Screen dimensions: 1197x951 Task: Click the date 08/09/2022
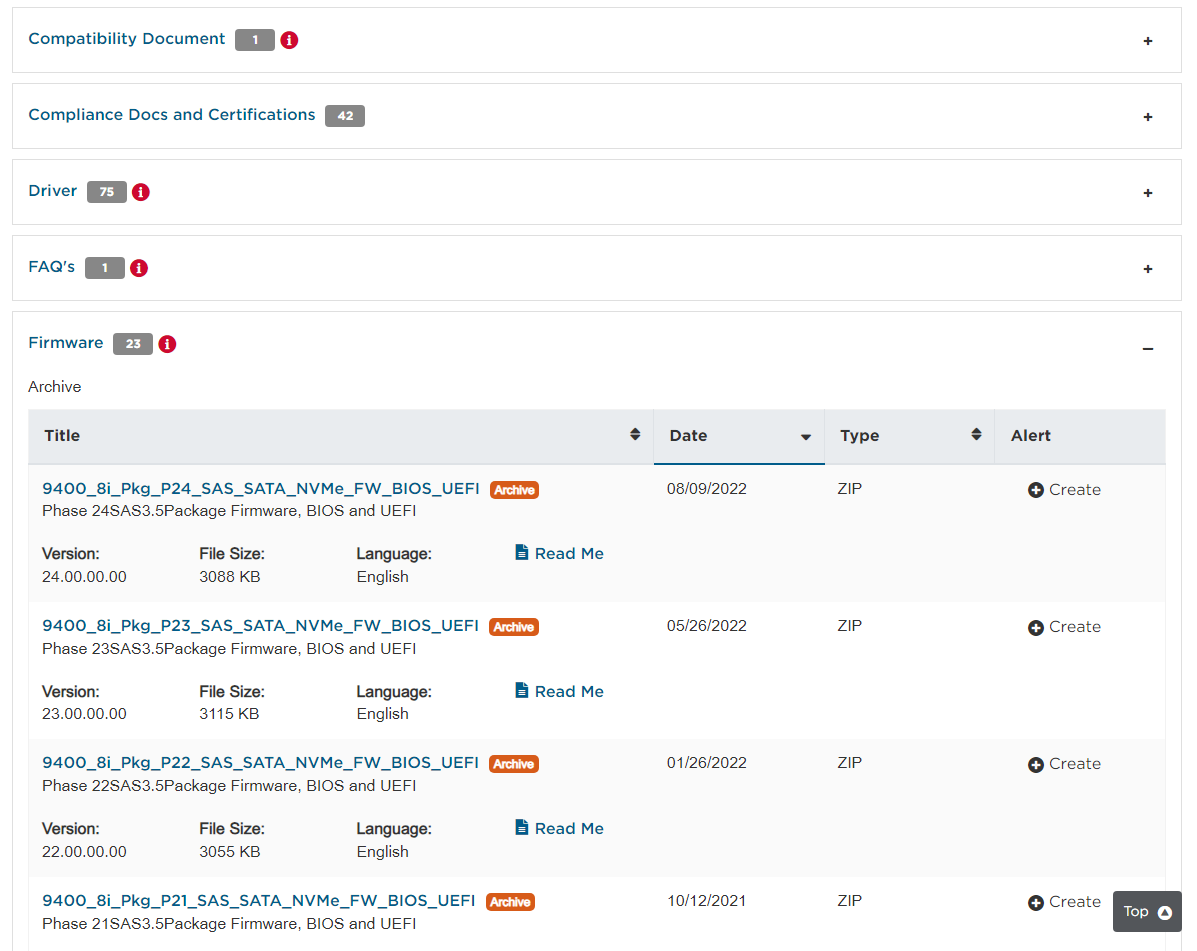tap(707, 489)
